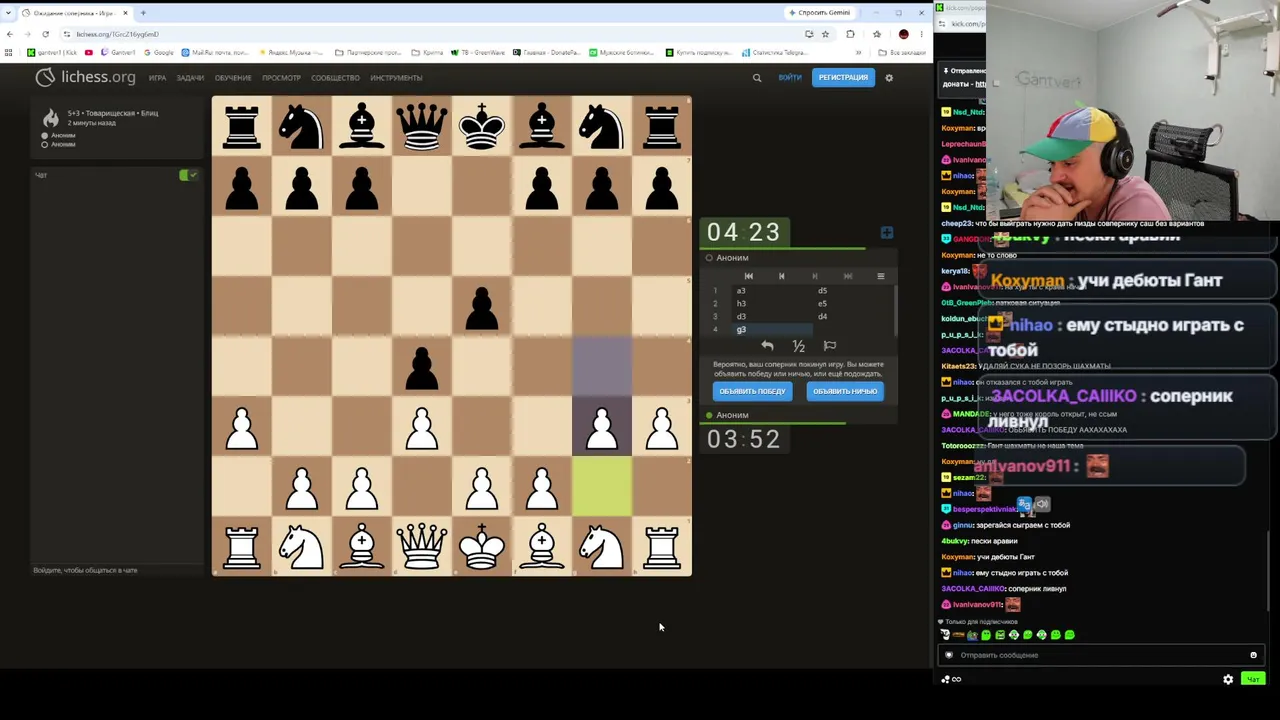This screenshot has height=720, width=1280.
Task: Step forward one move
Action: click(x=814, y=276)
